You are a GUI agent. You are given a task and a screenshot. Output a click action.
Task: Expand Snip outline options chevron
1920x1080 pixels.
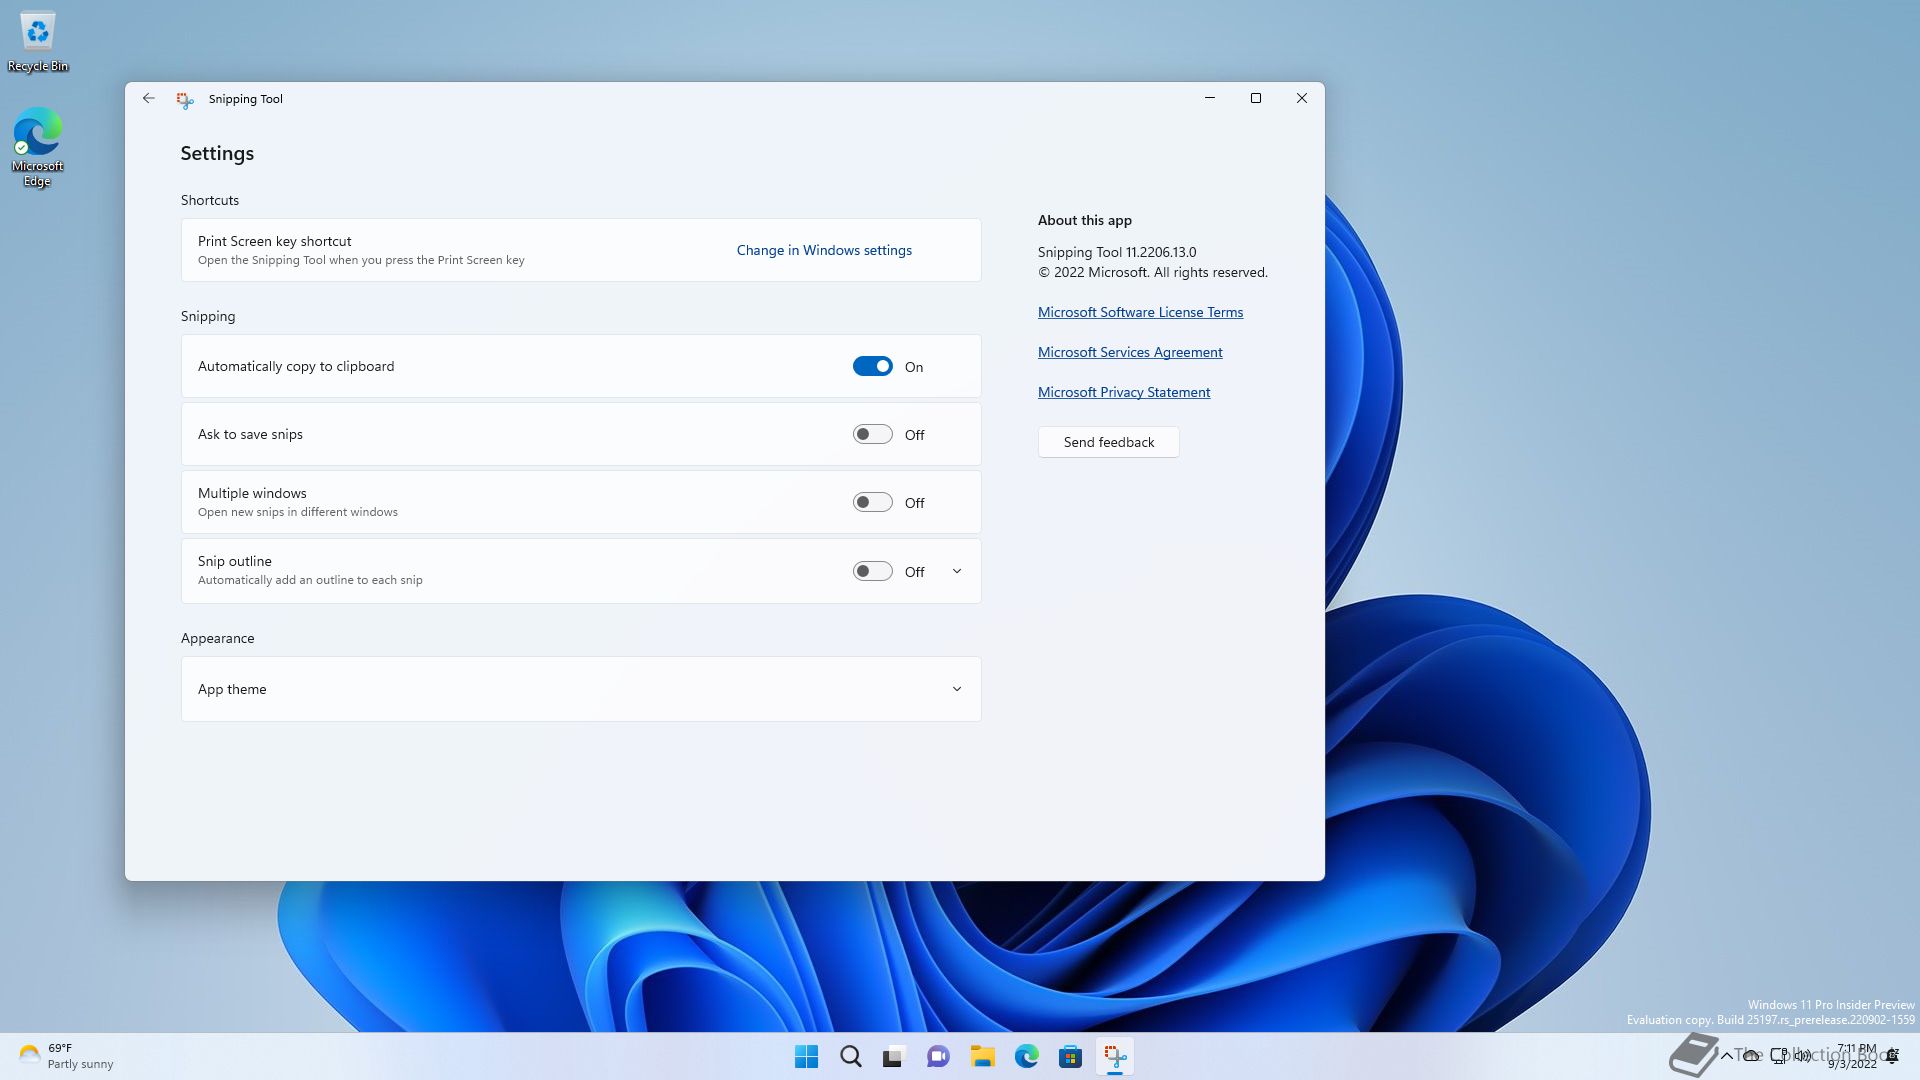[957, 571]
